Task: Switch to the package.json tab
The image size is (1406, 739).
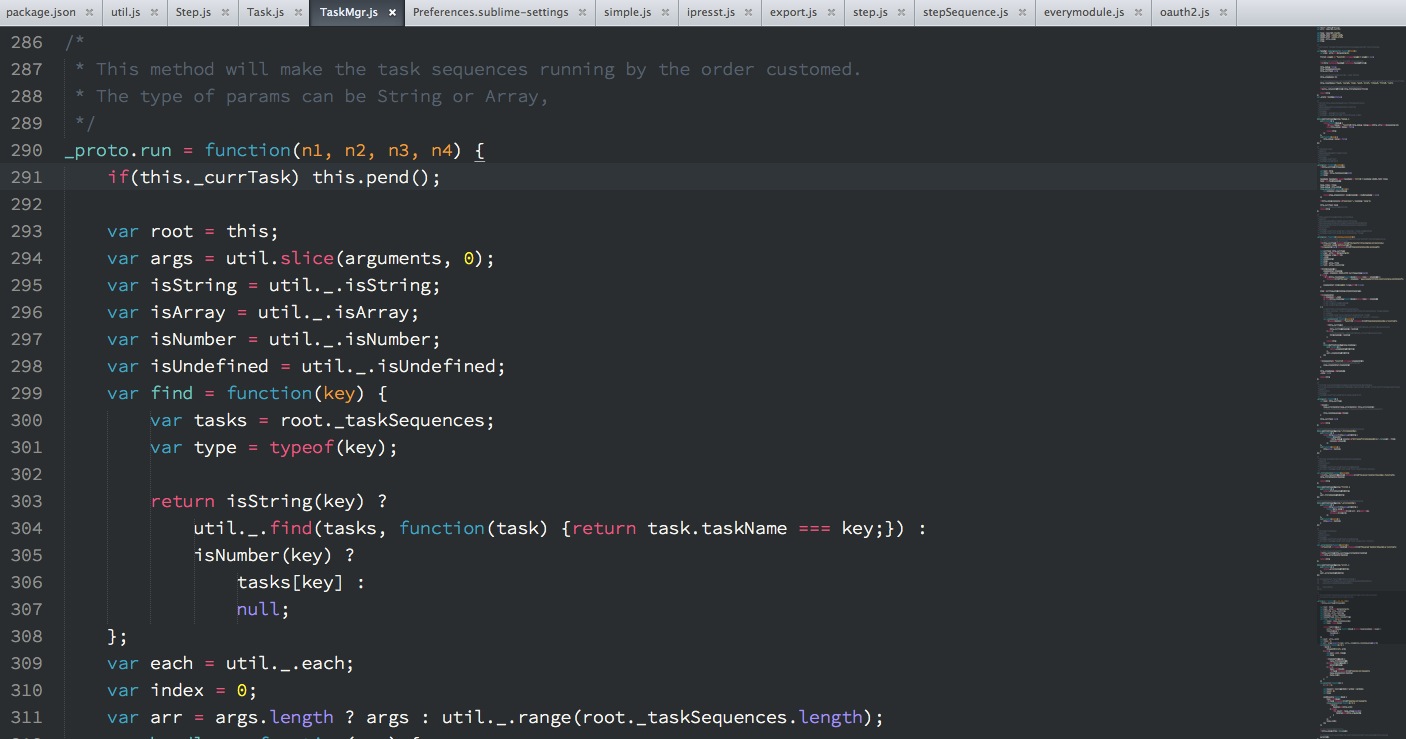Action: [x=41, y=13]
